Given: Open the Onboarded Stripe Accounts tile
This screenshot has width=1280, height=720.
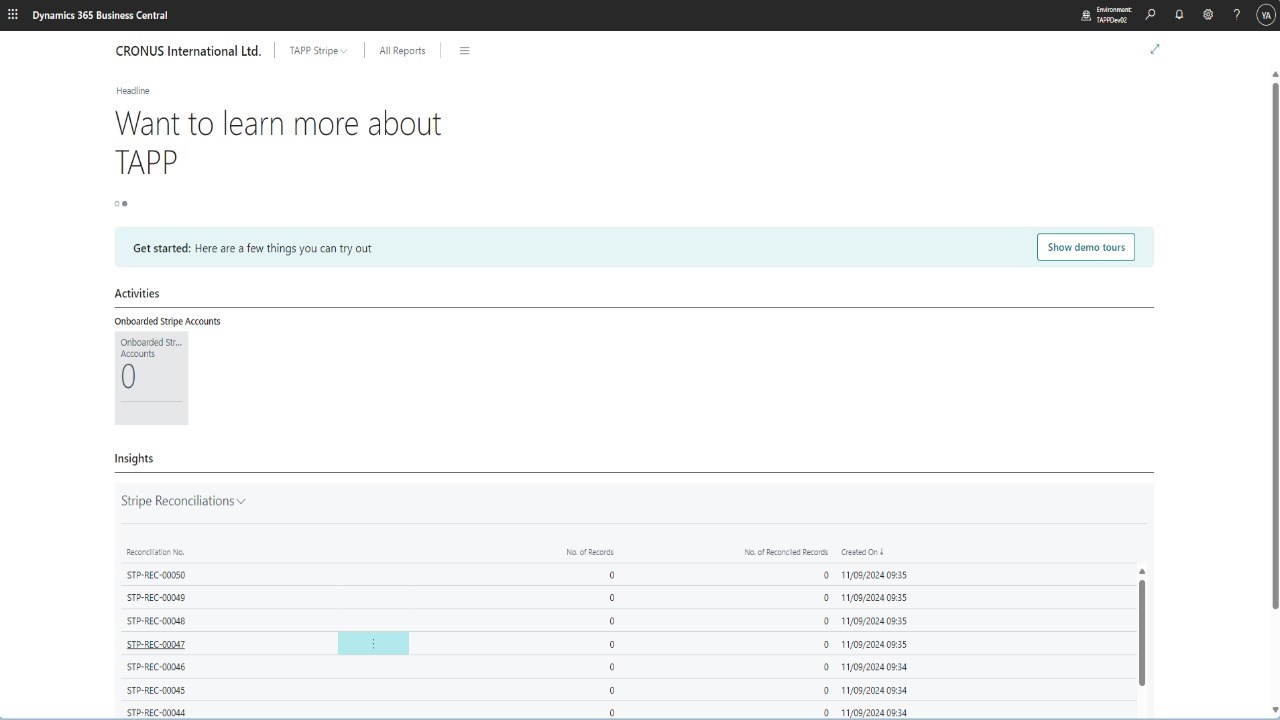Looking at the screenshot, I should (x=151, y=378).
